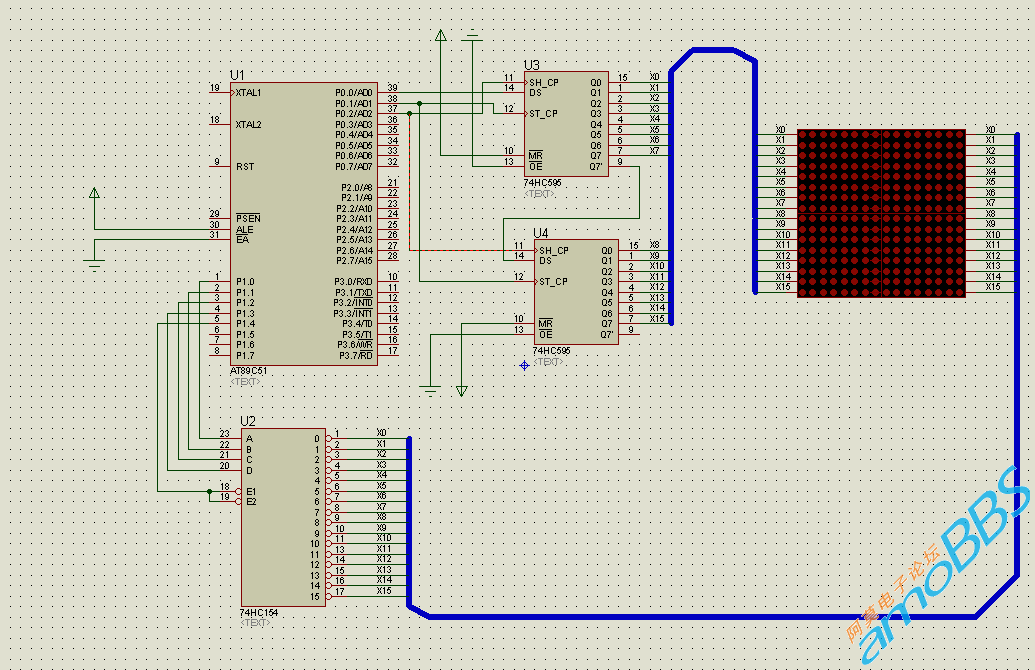This screenshot has height=670, width=1035.
Task: Select the U2 74HC154 decoder body
Action: (283, 518)
